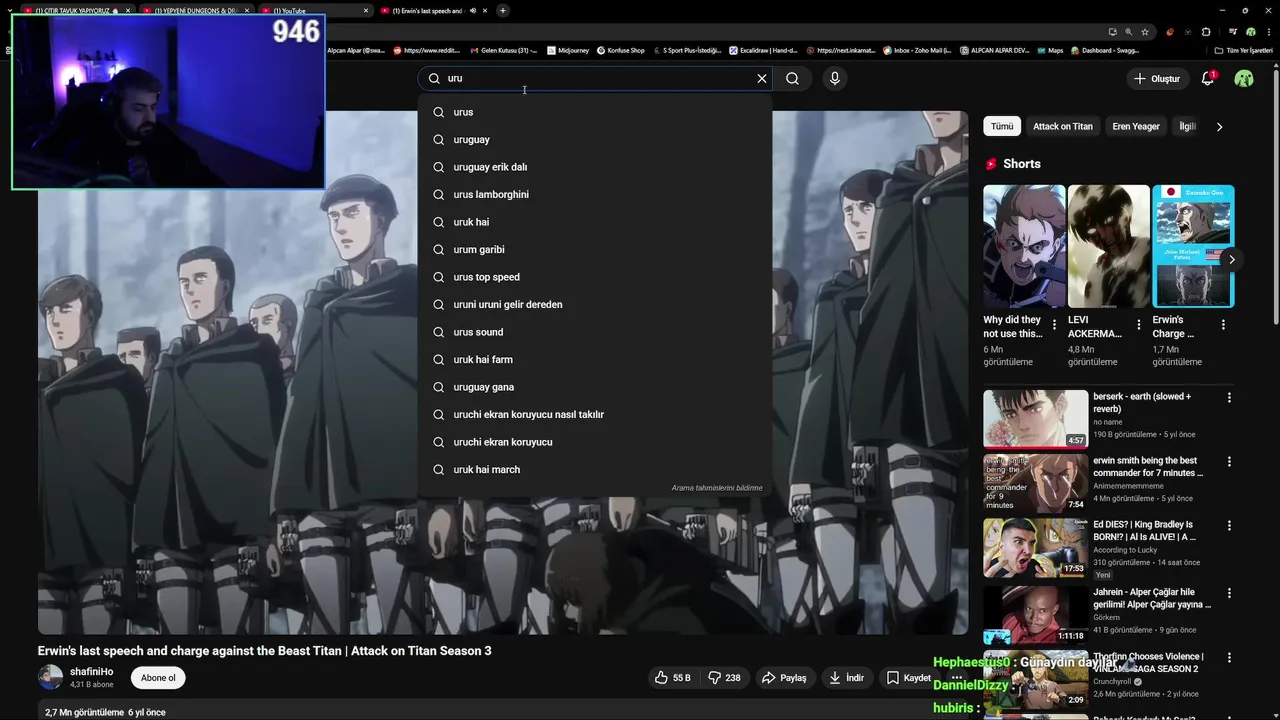The image size is (1280, 720).
Task: Select the İlgili filter chip
Action: pos(1187,126)
